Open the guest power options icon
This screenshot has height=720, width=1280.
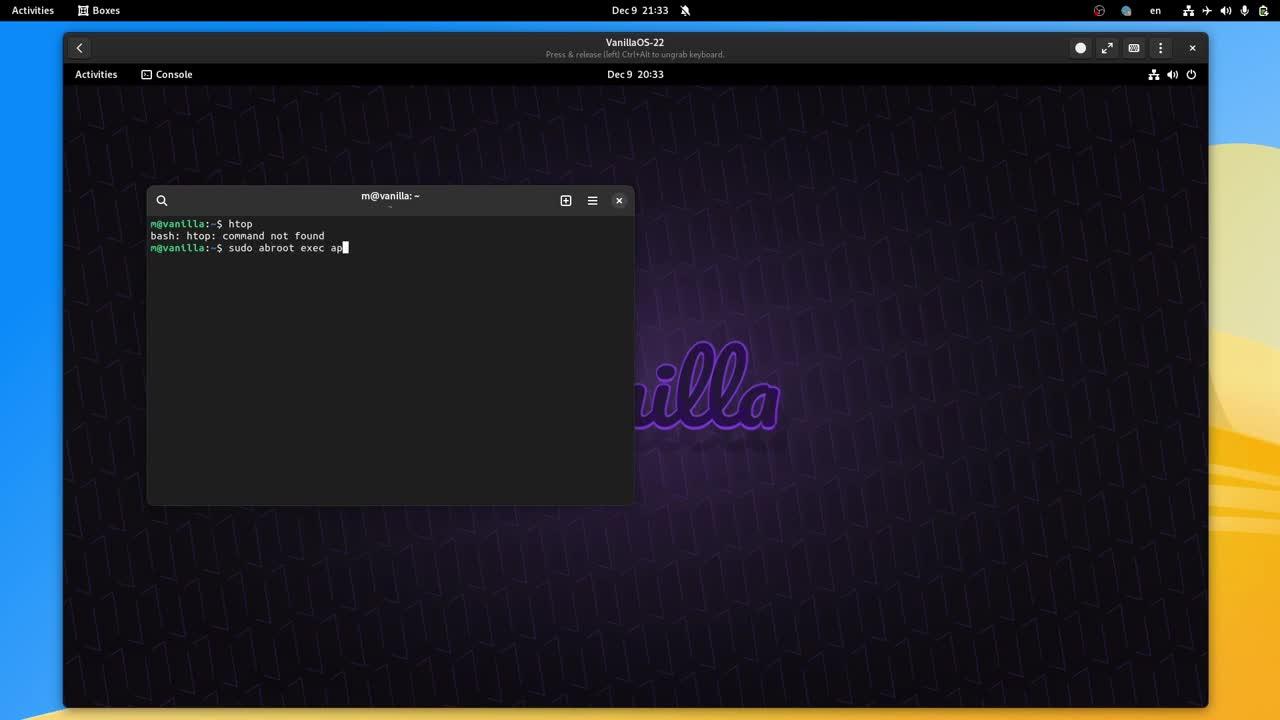coord(1190,74)
